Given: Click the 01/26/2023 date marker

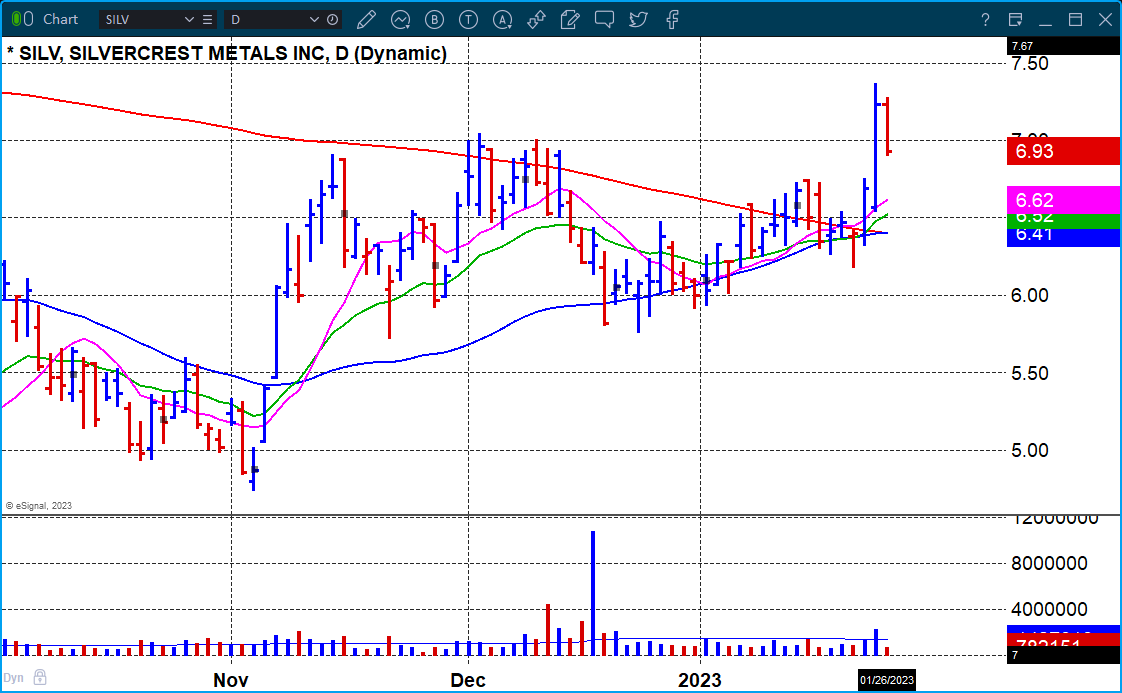Looking at the screenshot, I should click(887, 680).
